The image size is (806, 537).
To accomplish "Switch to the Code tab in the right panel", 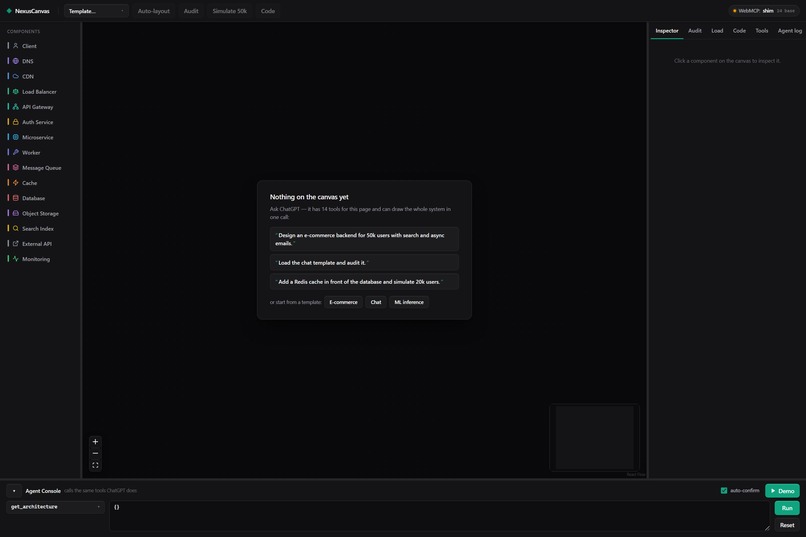I will (x=739, y=31).
